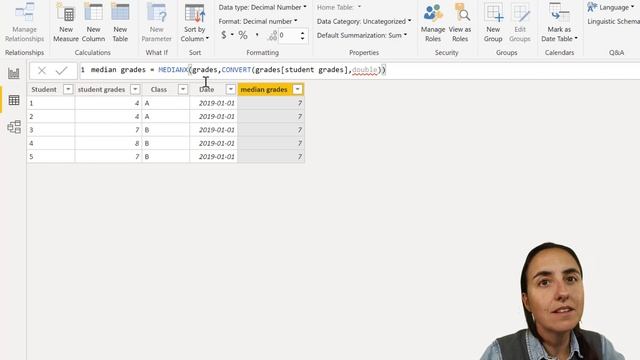Viewport: 640px width, 360px height.
Task: Select the student grades column header
Action: tap(101, 89)
